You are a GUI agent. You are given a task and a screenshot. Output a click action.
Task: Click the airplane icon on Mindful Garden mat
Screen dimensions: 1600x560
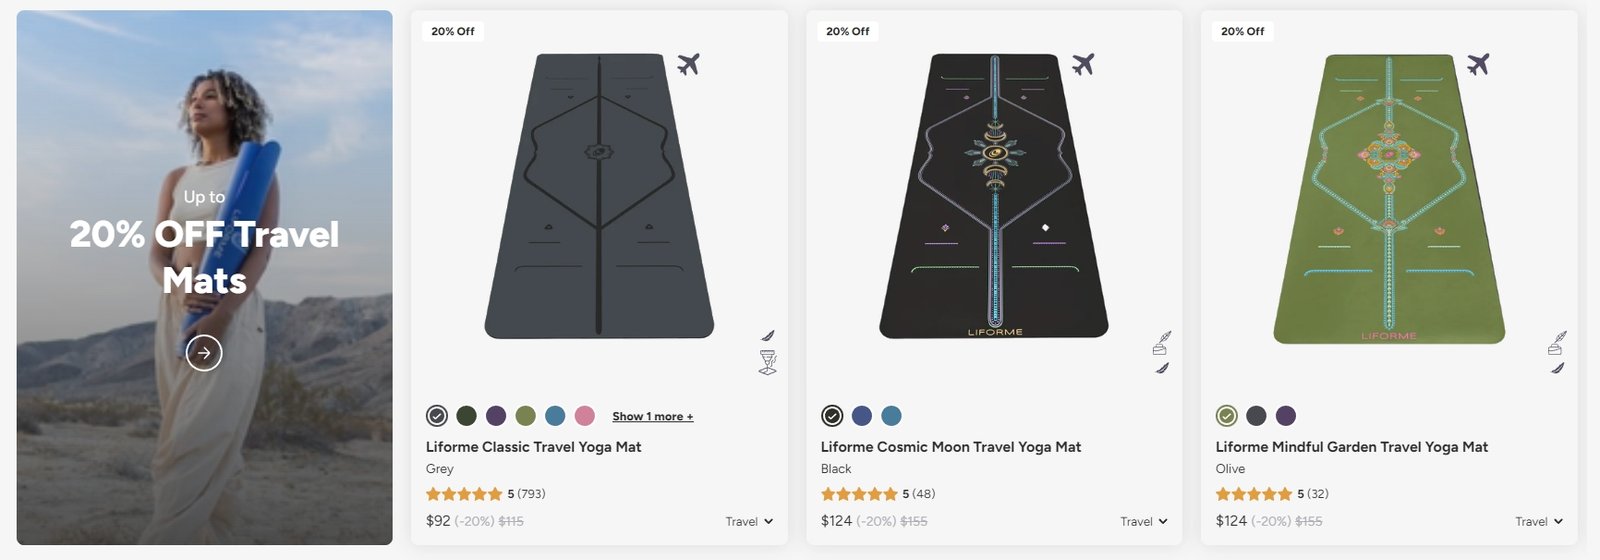coord(1478,65)
